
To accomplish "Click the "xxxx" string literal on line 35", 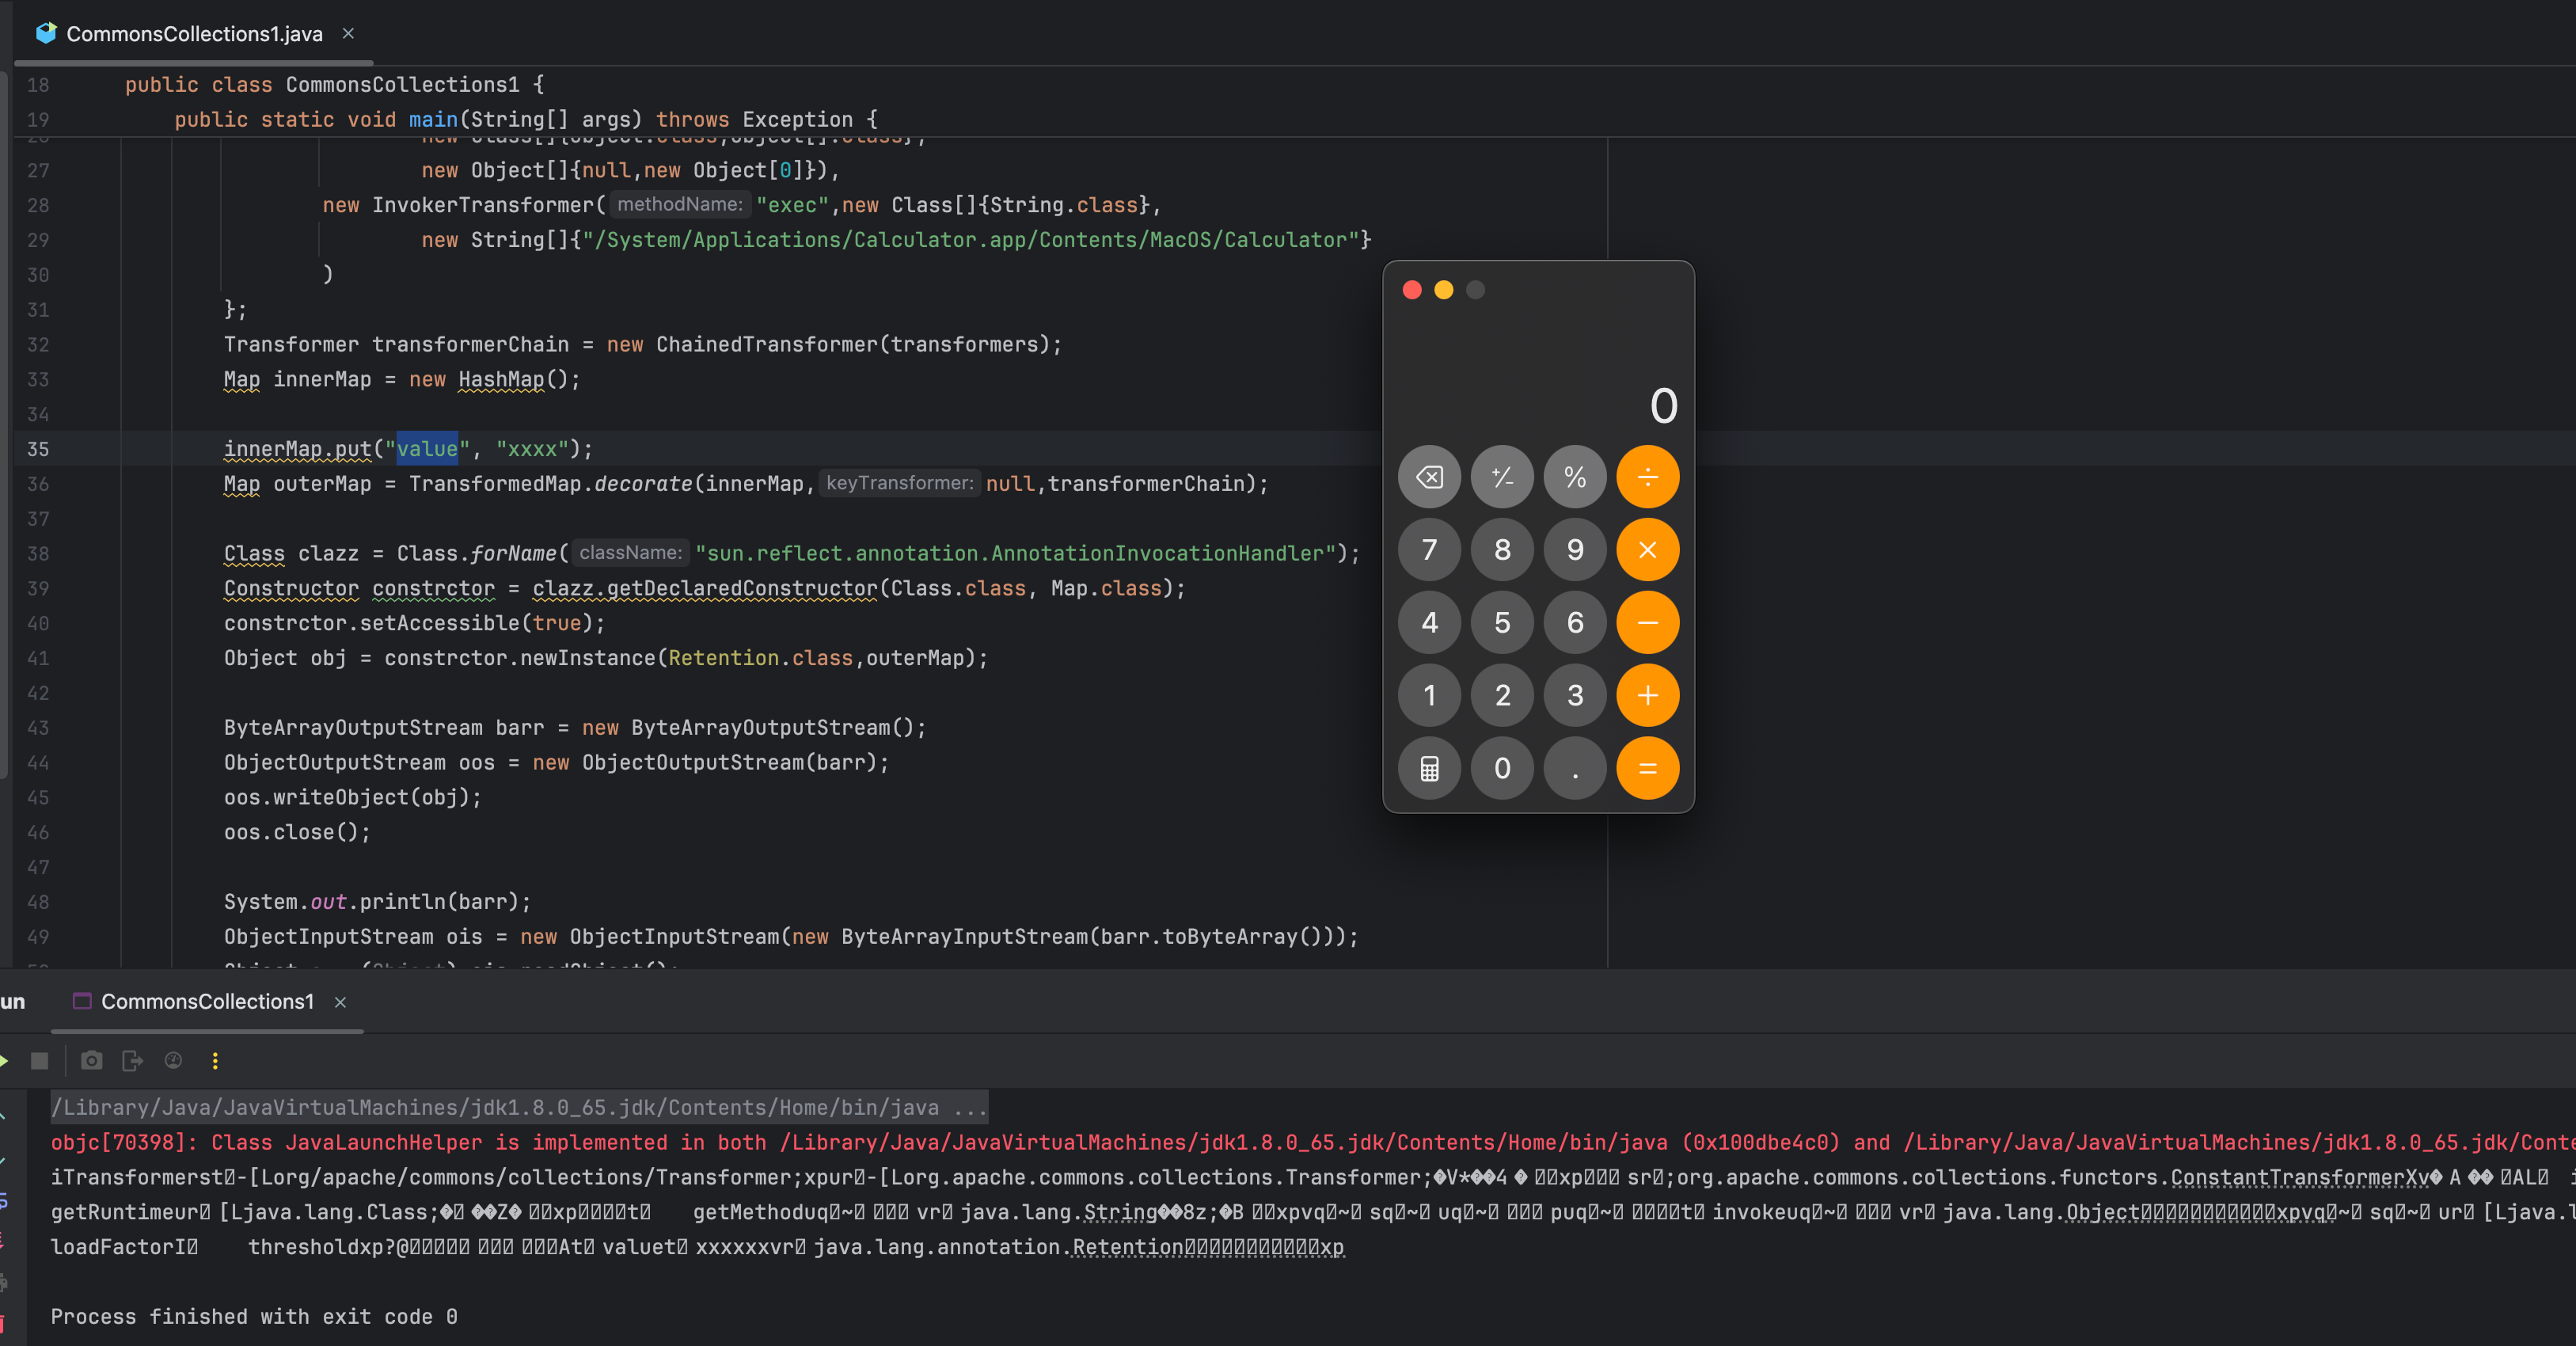I will coord(532,449).
